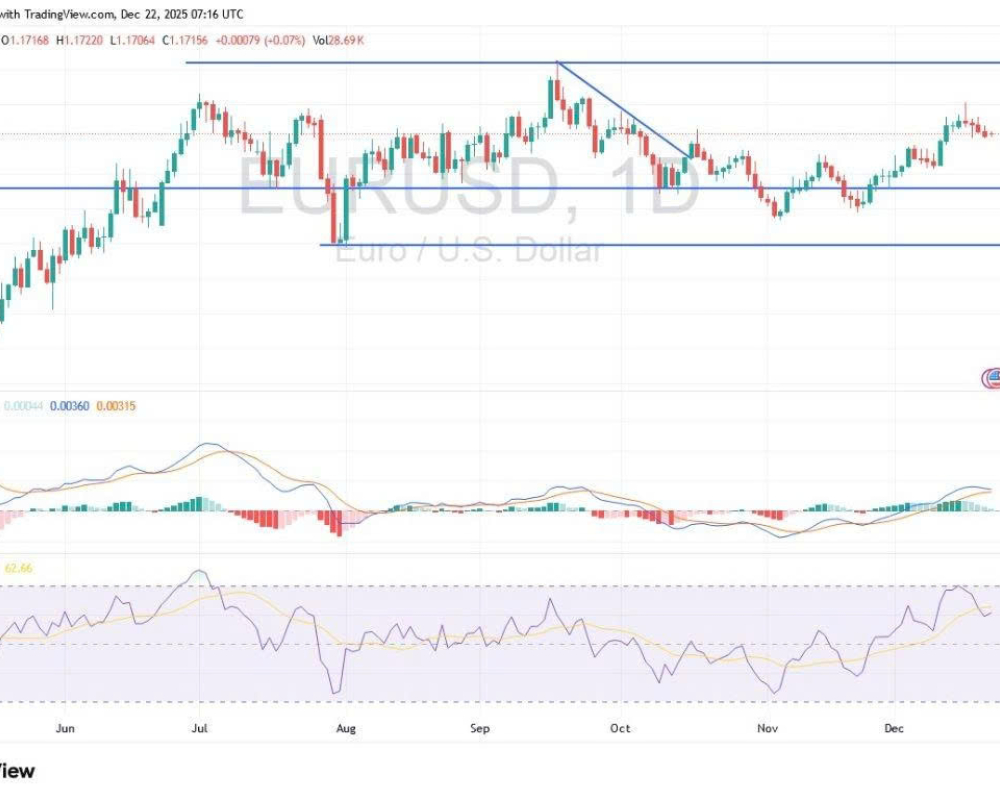Click the Nov label on time axis
This screenshot has height=800, width=1000.
pyautogui.click(x=767, y=729)
